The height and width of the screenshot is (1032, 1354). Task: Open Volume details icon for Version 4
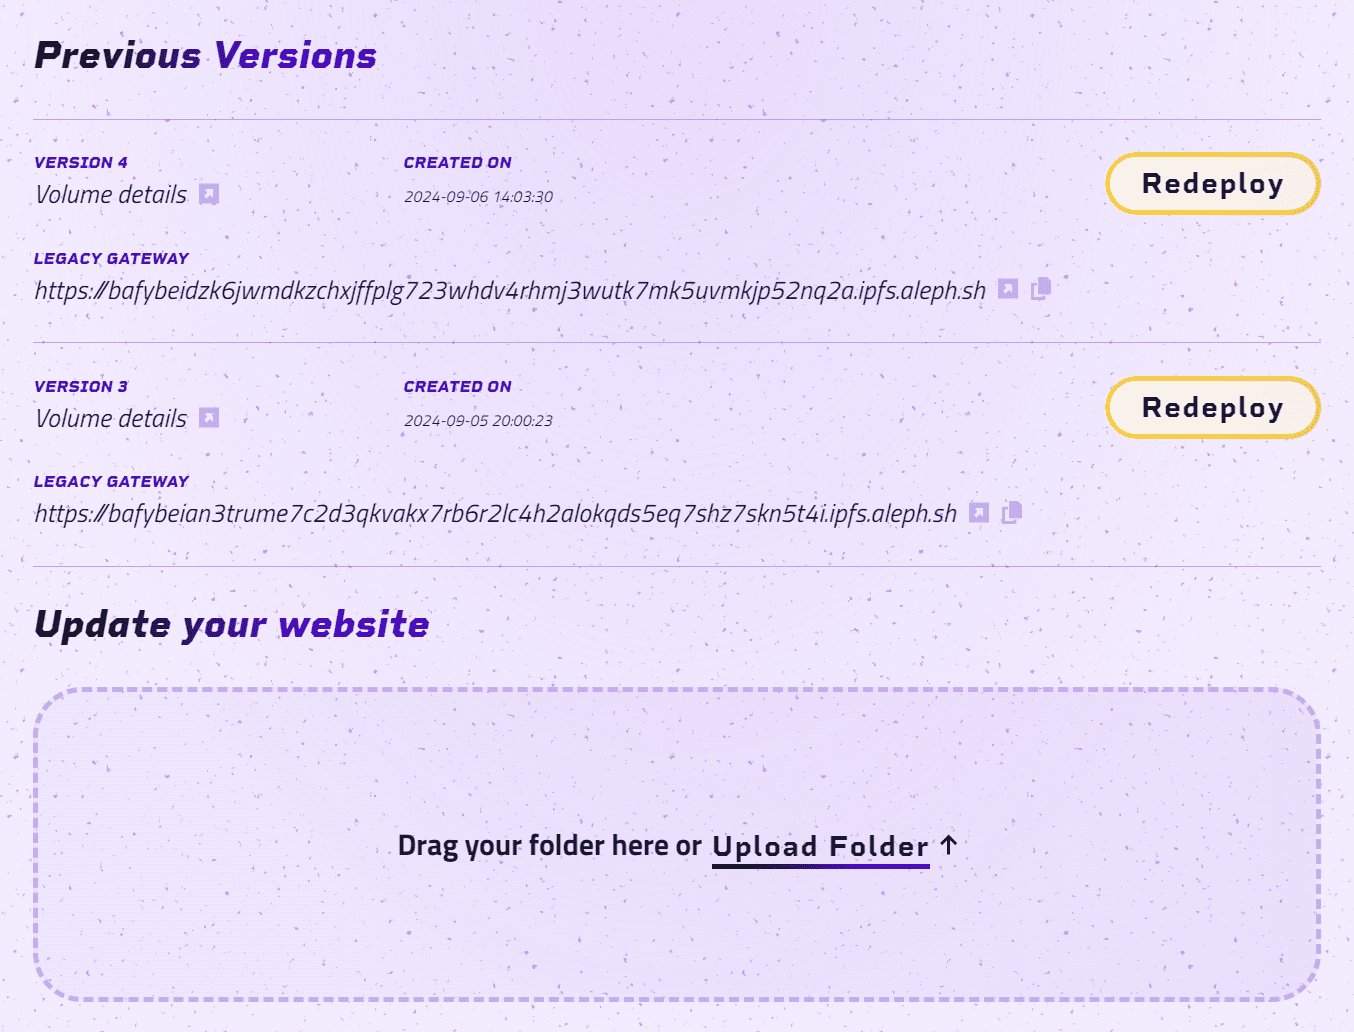tap(208, 195)
